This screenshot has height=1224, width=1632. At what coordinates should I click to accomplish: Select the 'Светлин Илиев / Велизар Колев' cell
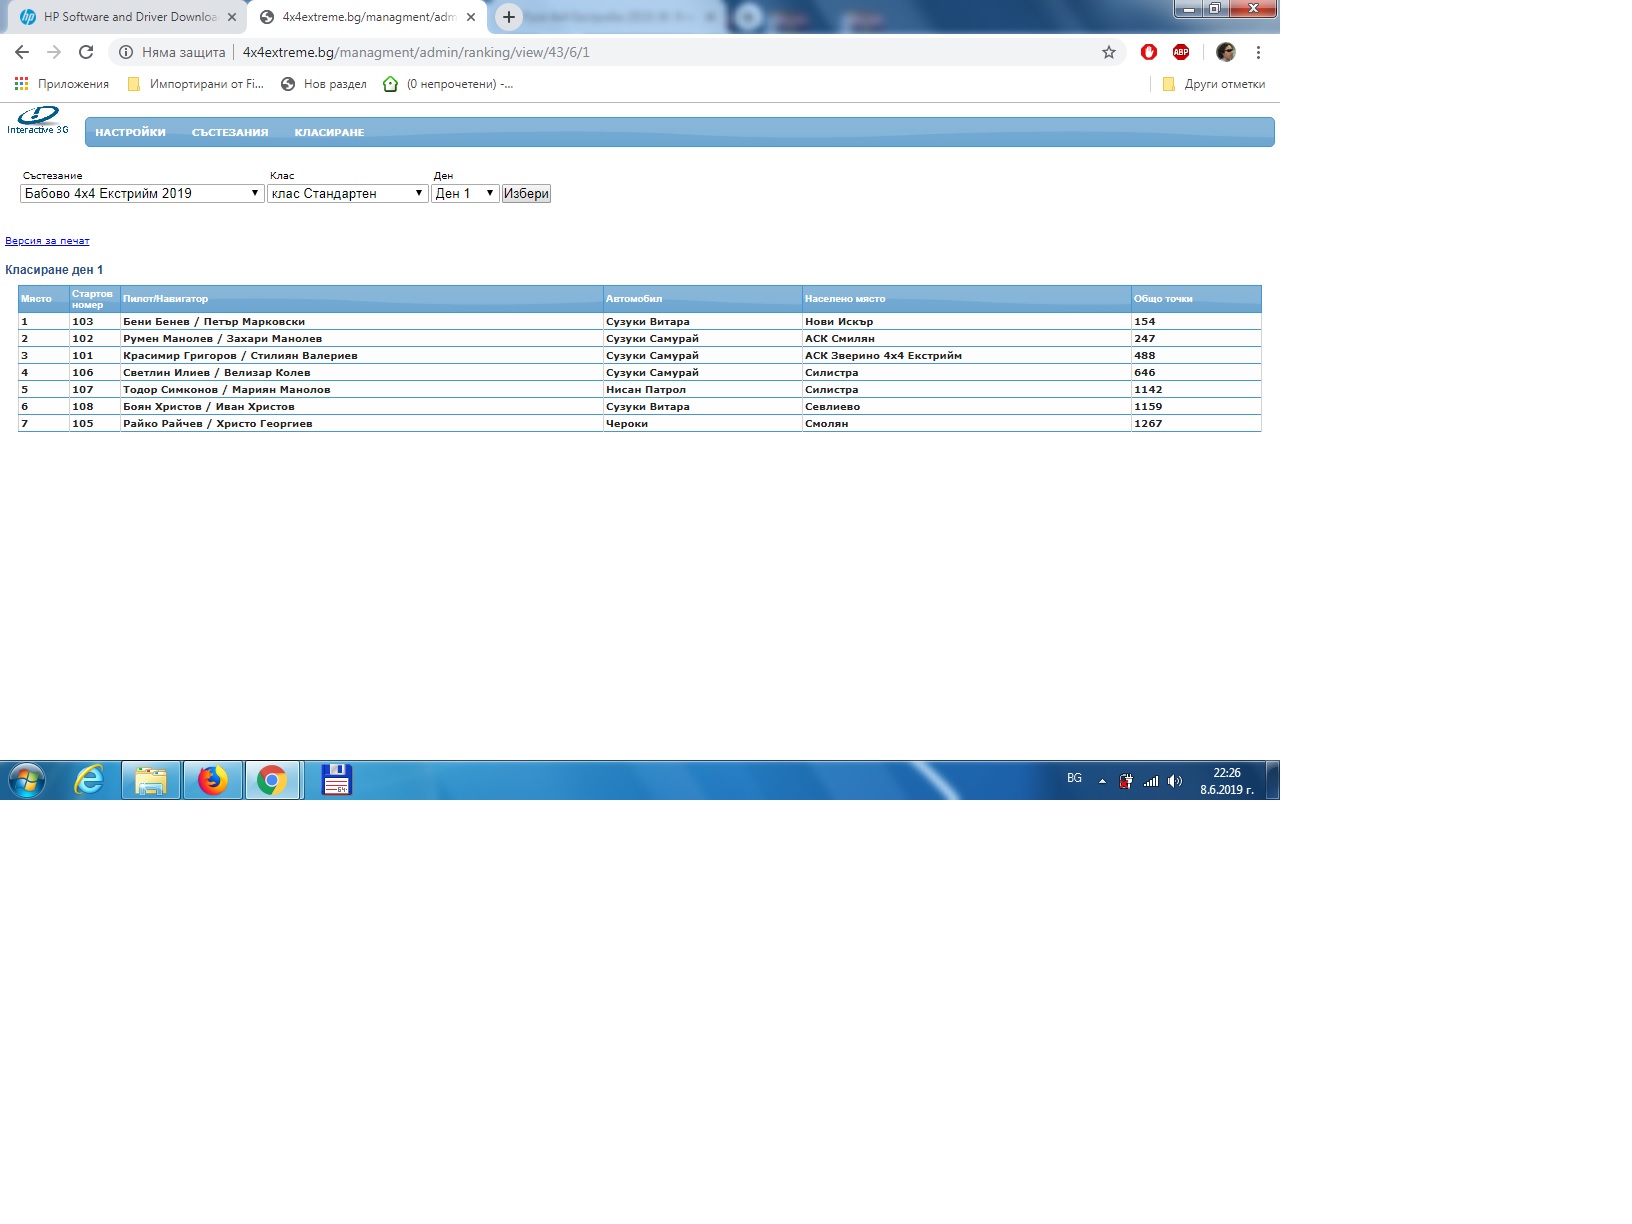361,373
